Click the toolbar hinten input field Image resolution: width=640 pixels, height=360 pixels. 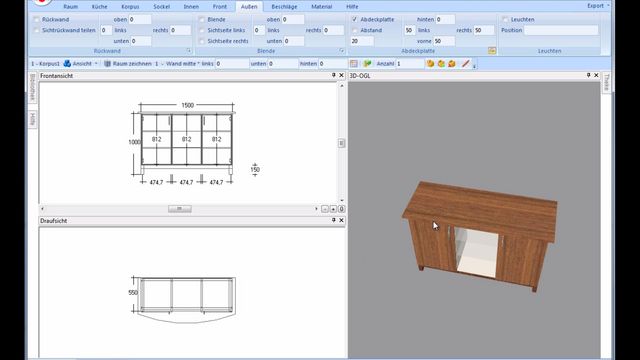click(x=332, y=64)
